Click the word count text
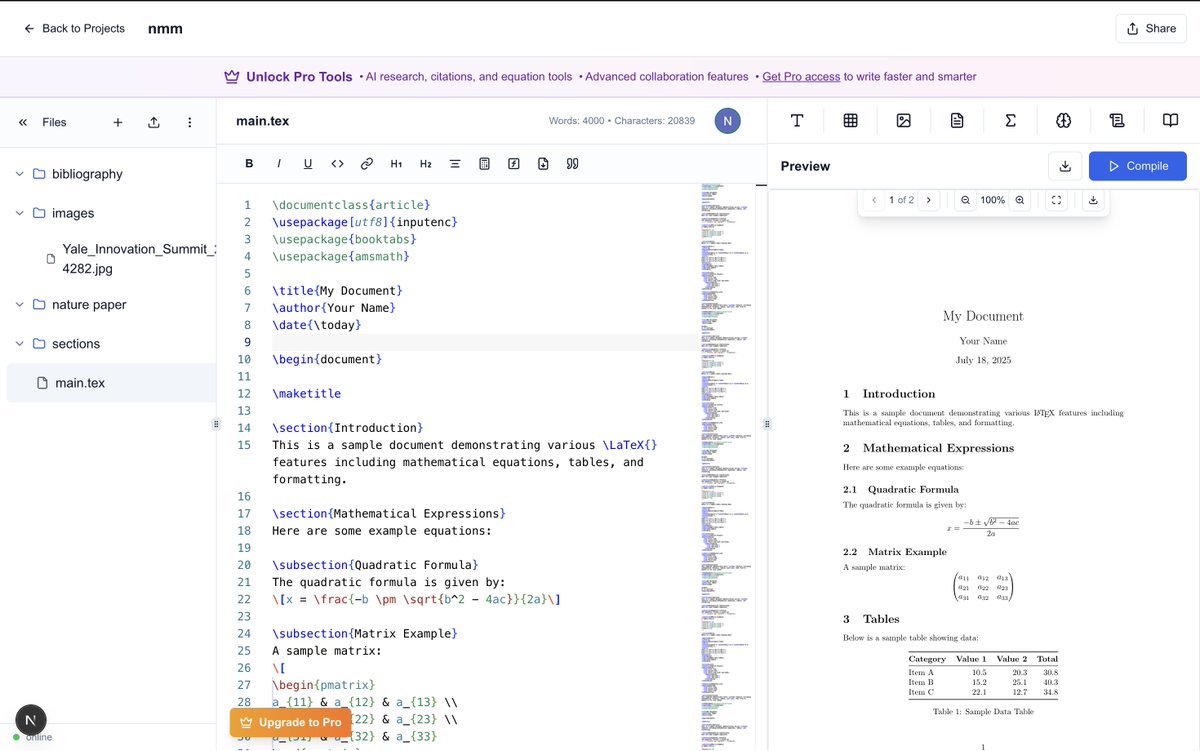The height and width of the screenshot is (751, 1200). click(x=577, y=121)
